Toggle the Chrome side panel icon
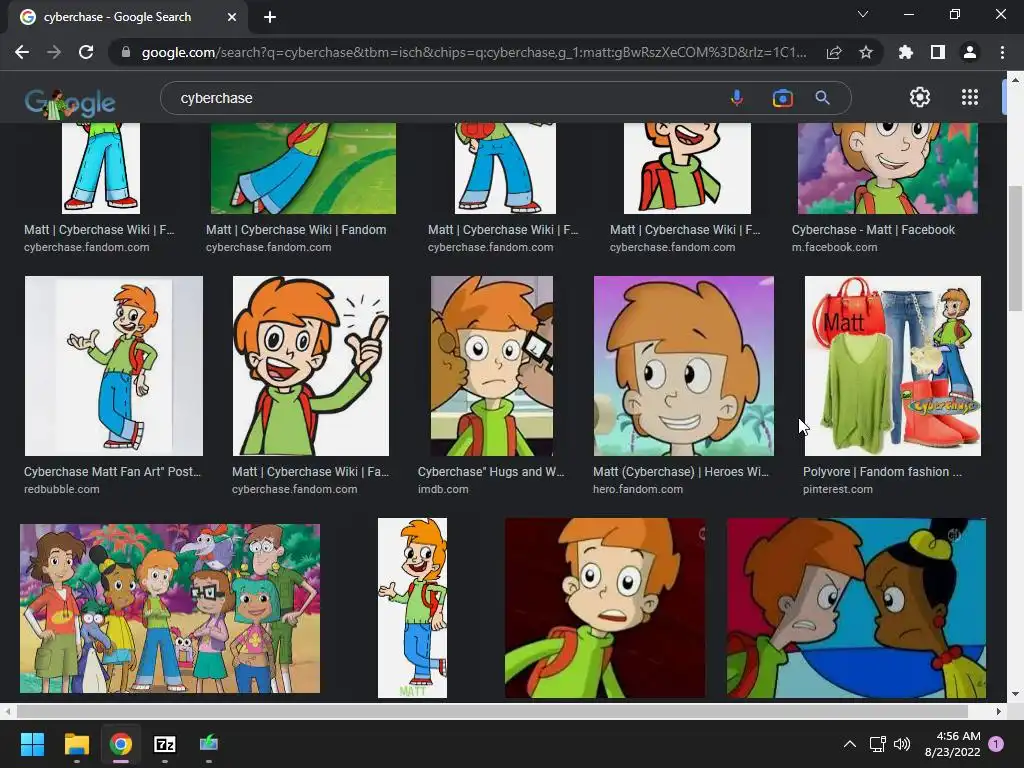1024x768 pixels. pos(938,52)
